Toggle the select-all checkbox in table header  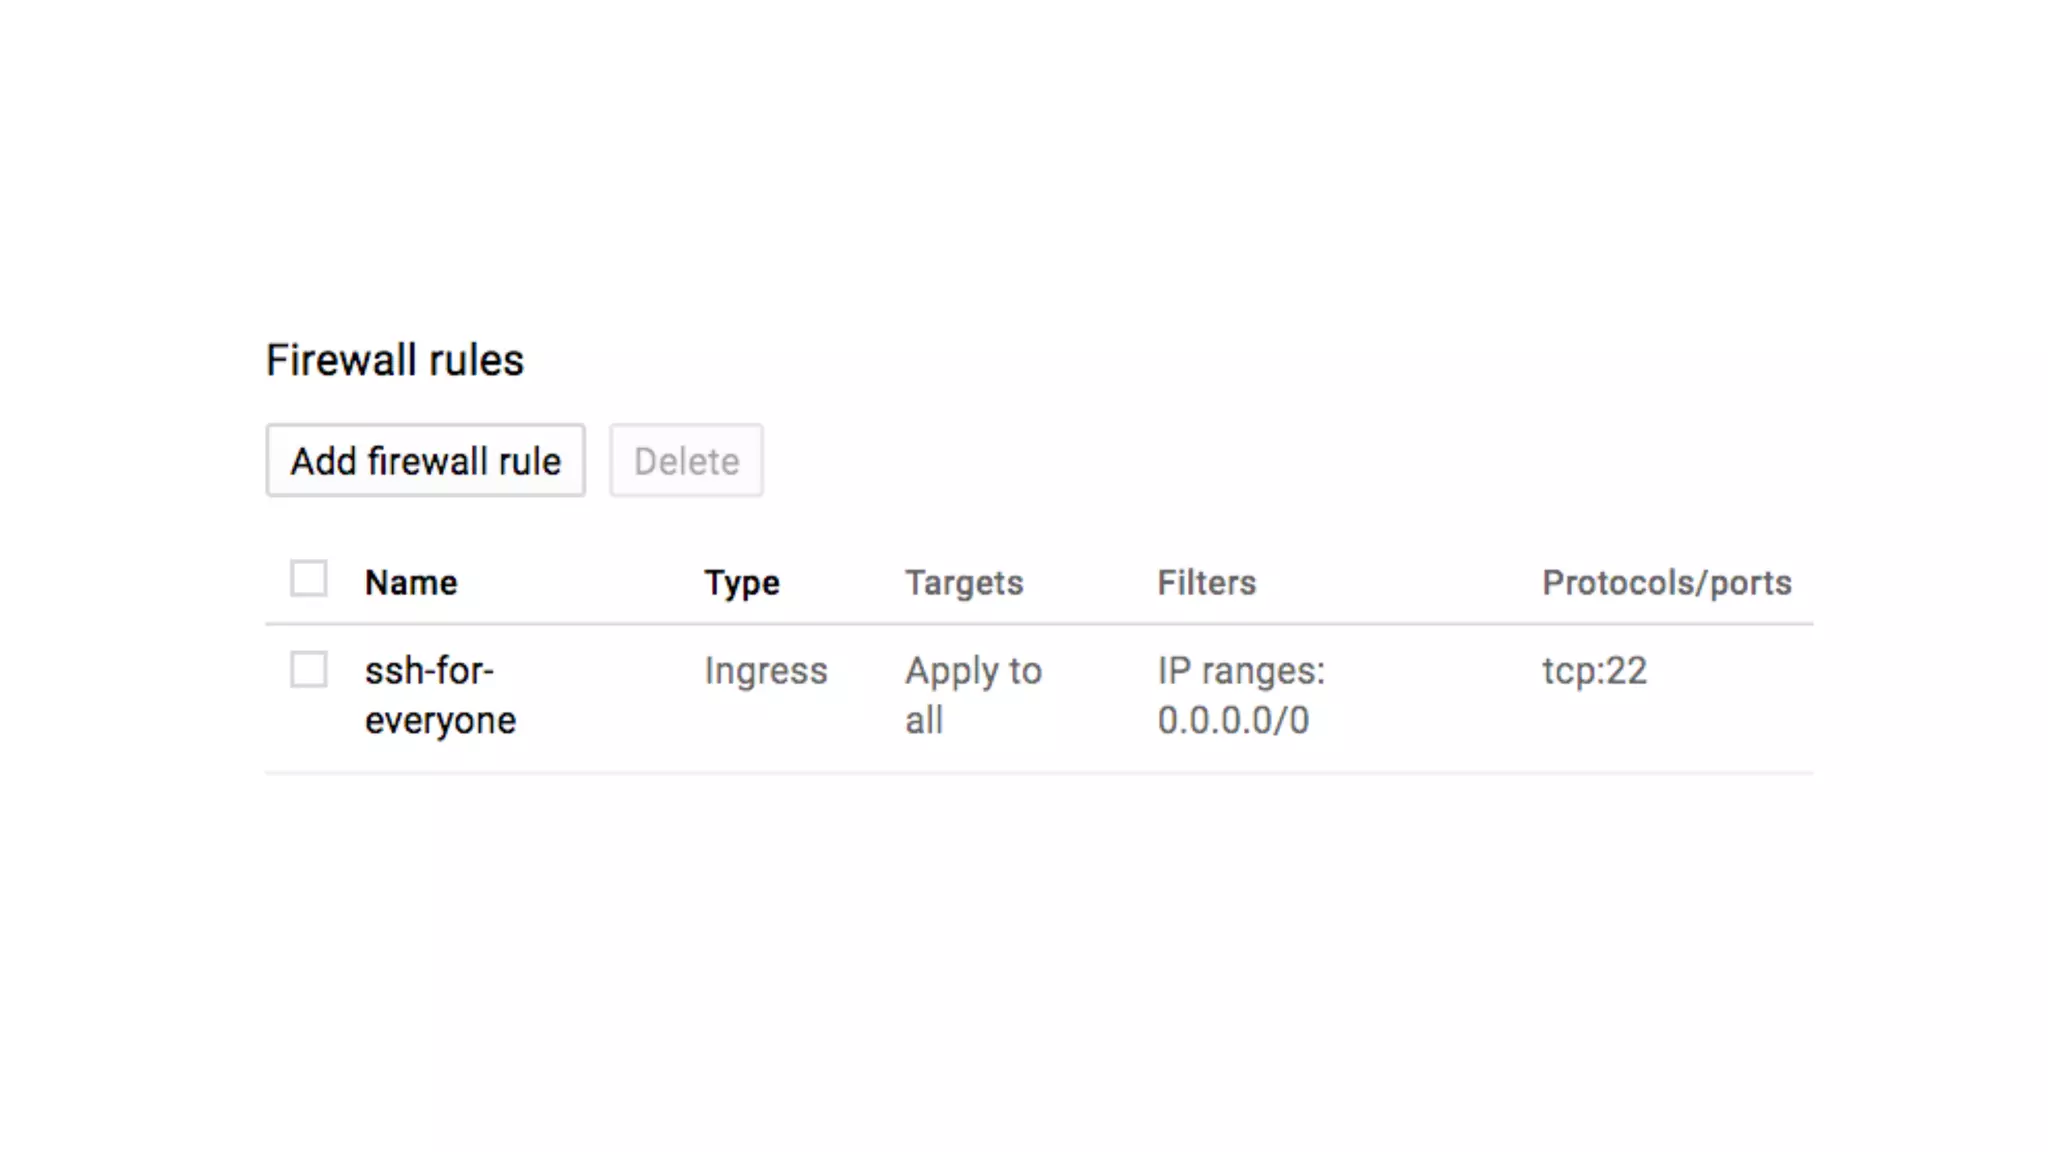308,579
